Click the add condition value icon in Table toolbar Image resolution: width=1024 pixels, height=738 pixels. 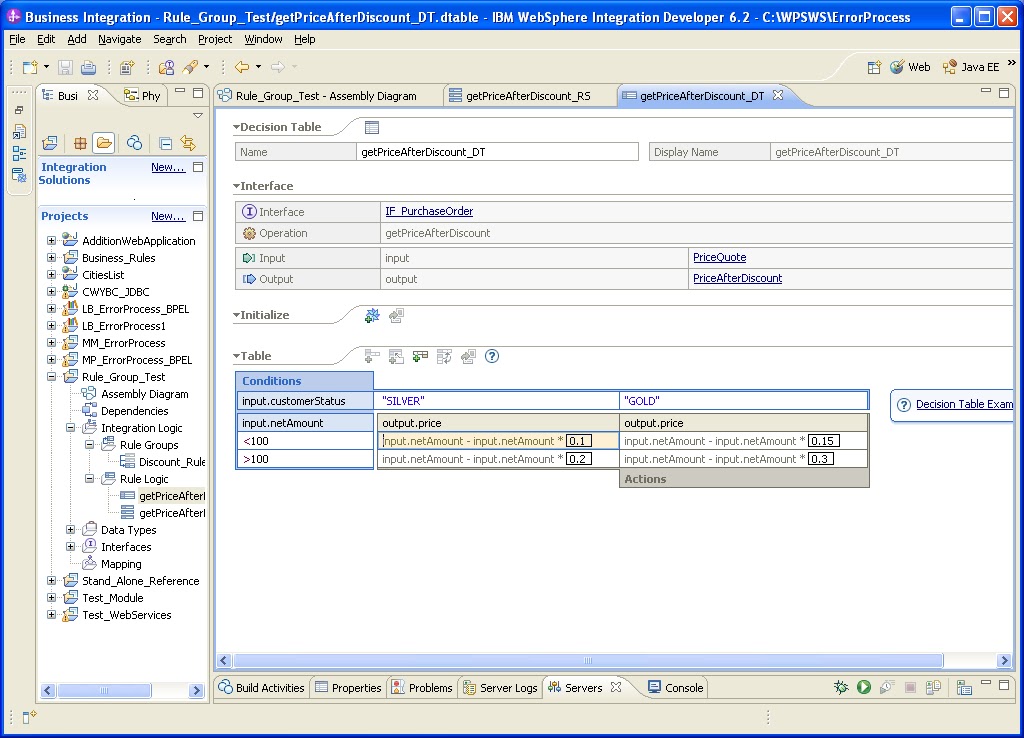click(x=372, y=356)
